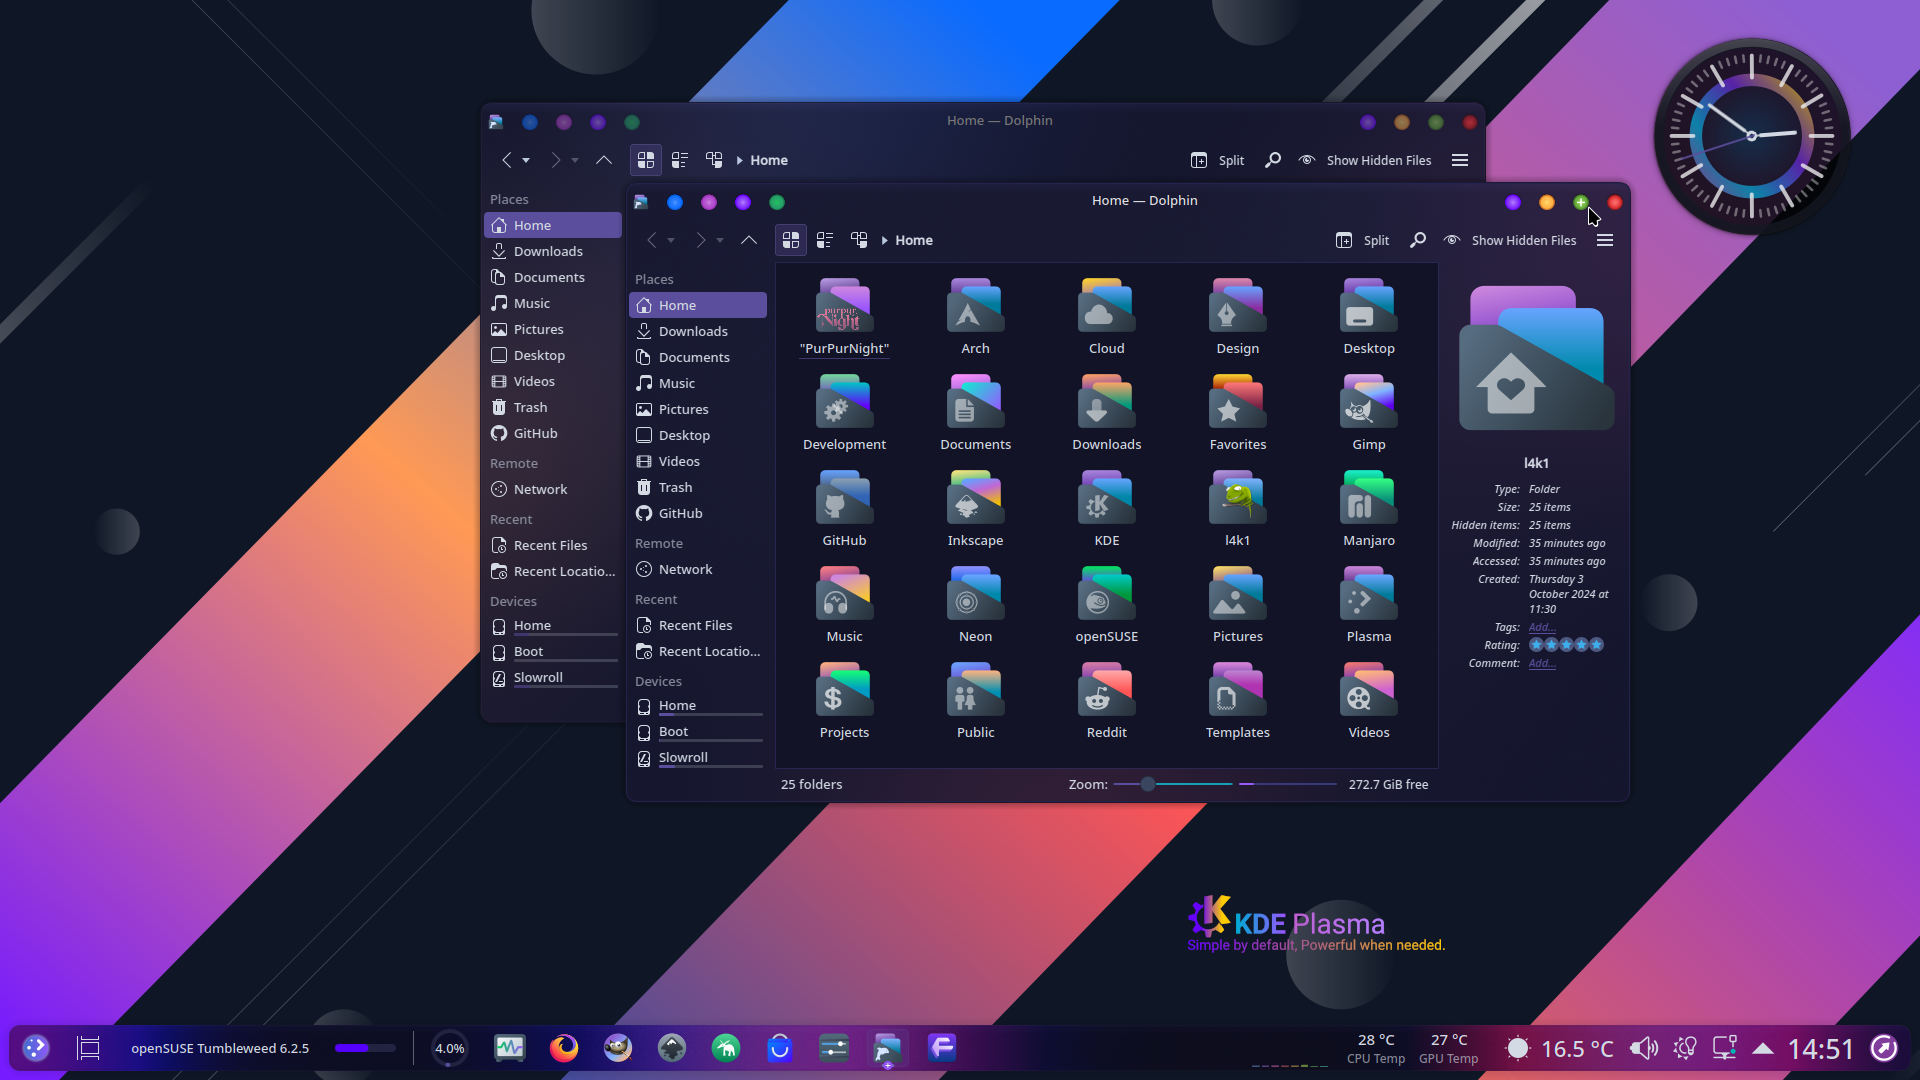Screen dimensions: 1920x1080
Task: Click search icon in back Dolphin toolbar
Action: pos(1272,160)
